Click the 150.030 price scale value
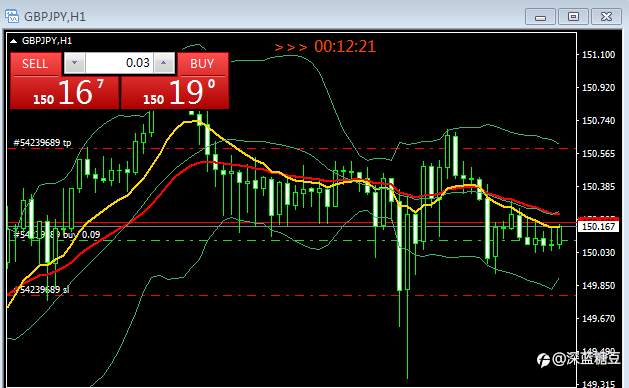 pos(598,252)
